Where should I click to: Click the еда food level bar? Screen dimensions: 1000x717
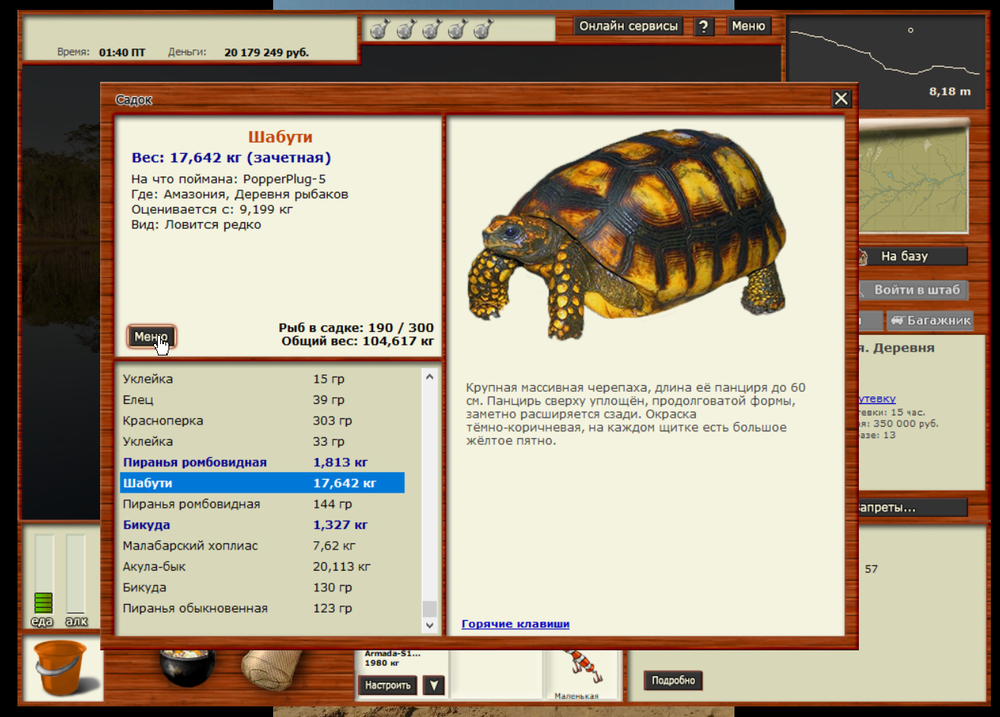click(43, 574)
